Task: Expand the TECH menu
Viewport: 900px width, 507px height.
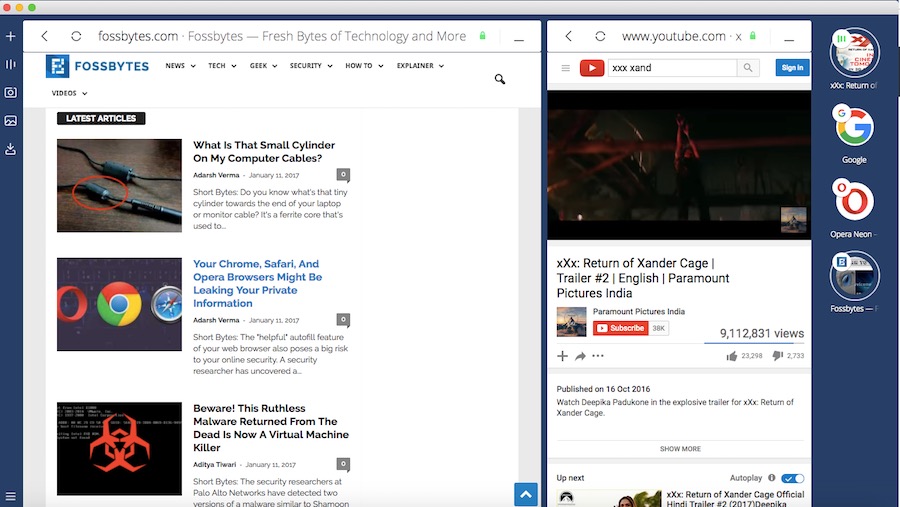Action: pos(222,66)
